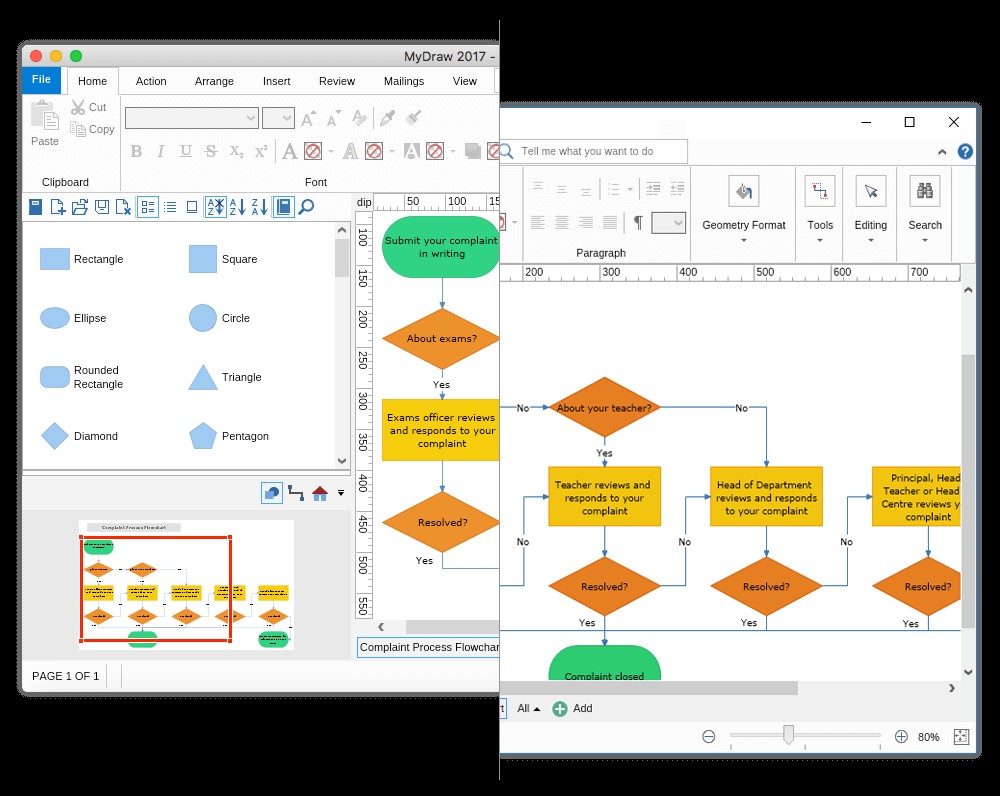1000x796 pixels.
Task: Click the shapes panel icon below library
Action: click(x=272, y=493)
